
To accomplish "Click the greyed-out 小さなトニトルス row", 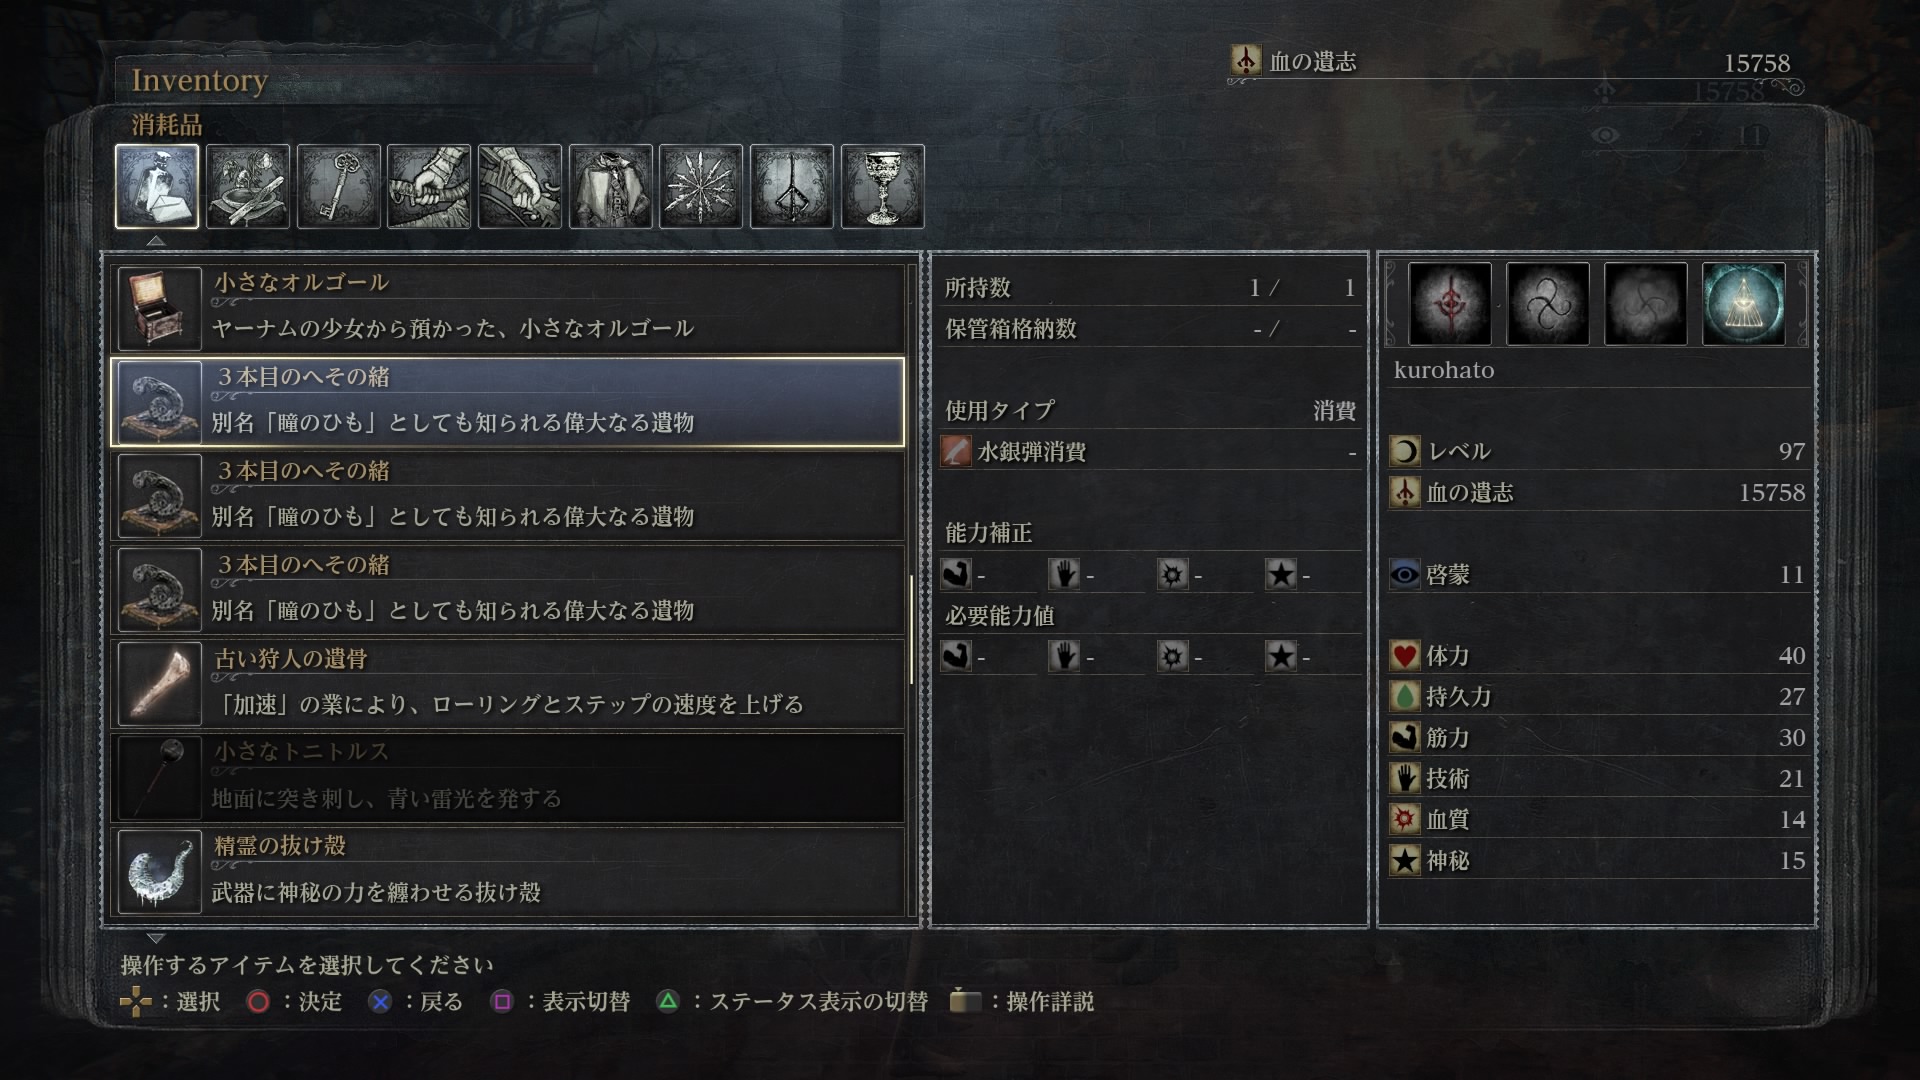I will (x=508, y=778).
